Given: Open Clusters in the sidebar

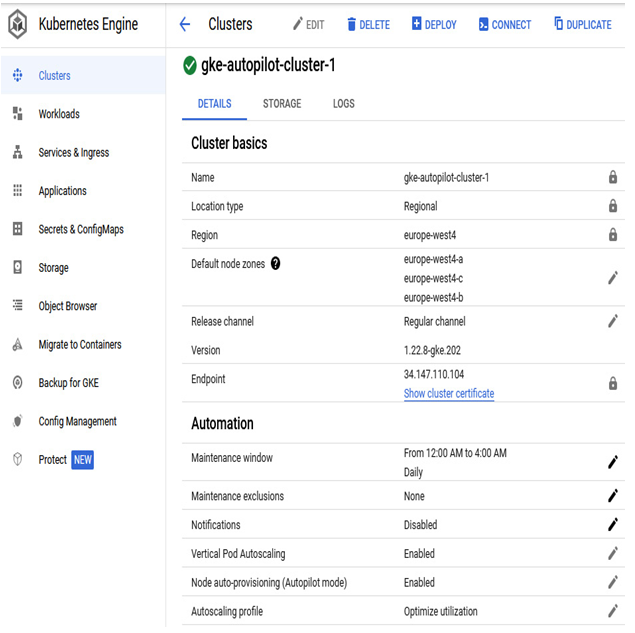Looking at the screenshot, I should coord(83,75).
